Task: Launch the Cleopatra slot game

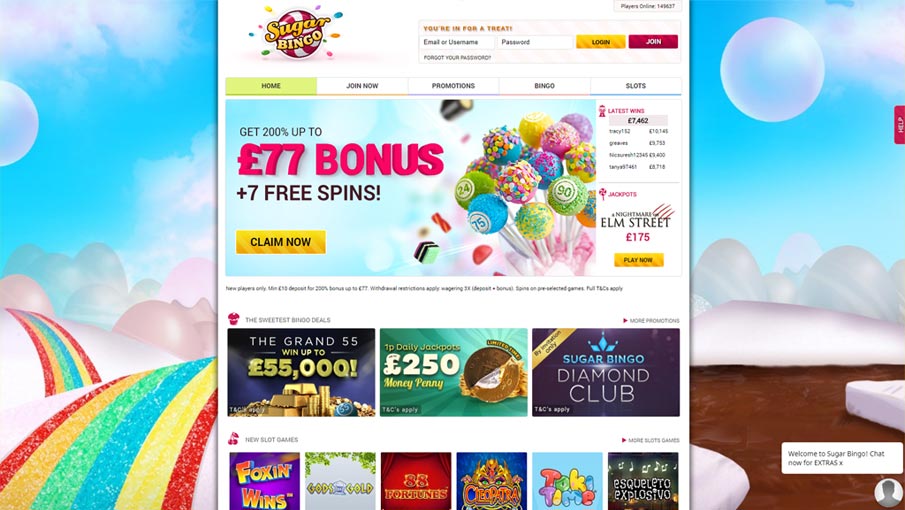Action: pyautogui.click(x=491, y=481)
